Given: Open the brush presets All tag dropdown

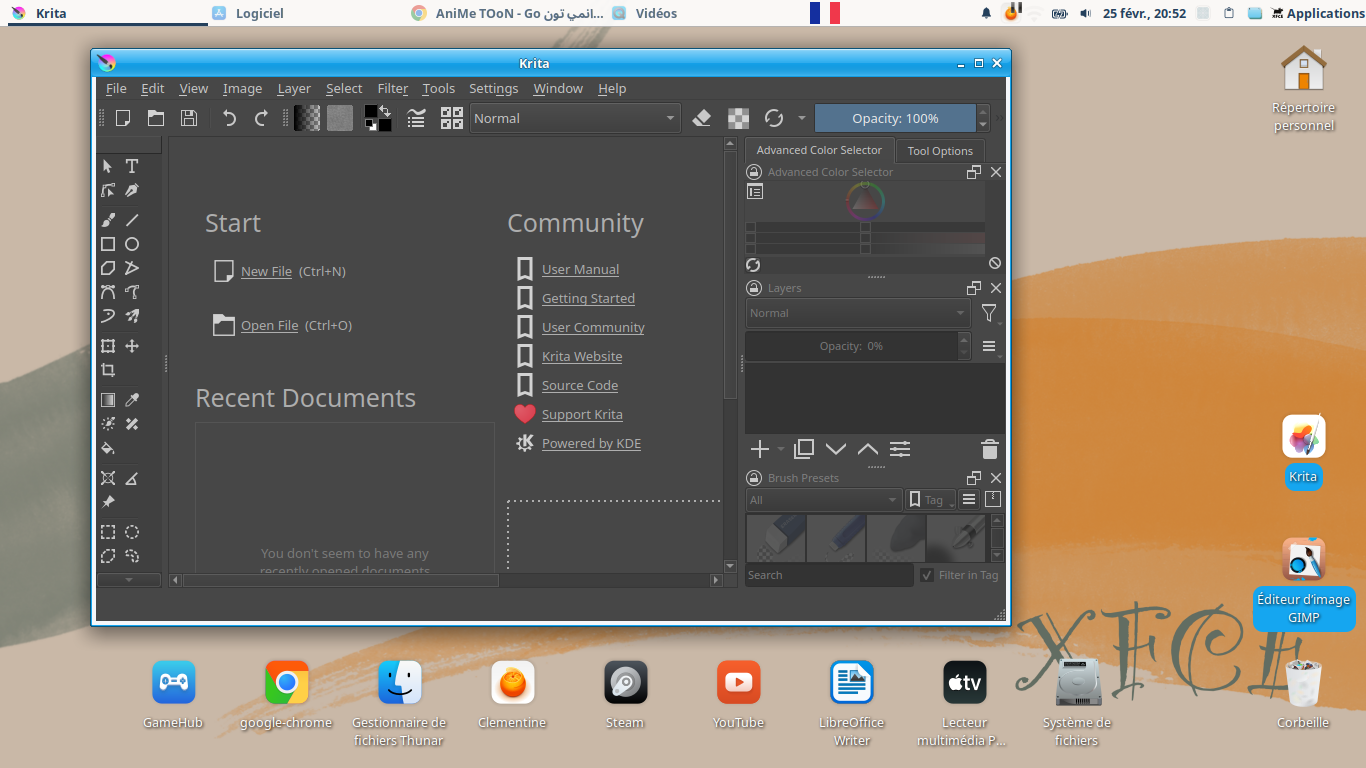Looking at the screenshot, I should 824,500.
